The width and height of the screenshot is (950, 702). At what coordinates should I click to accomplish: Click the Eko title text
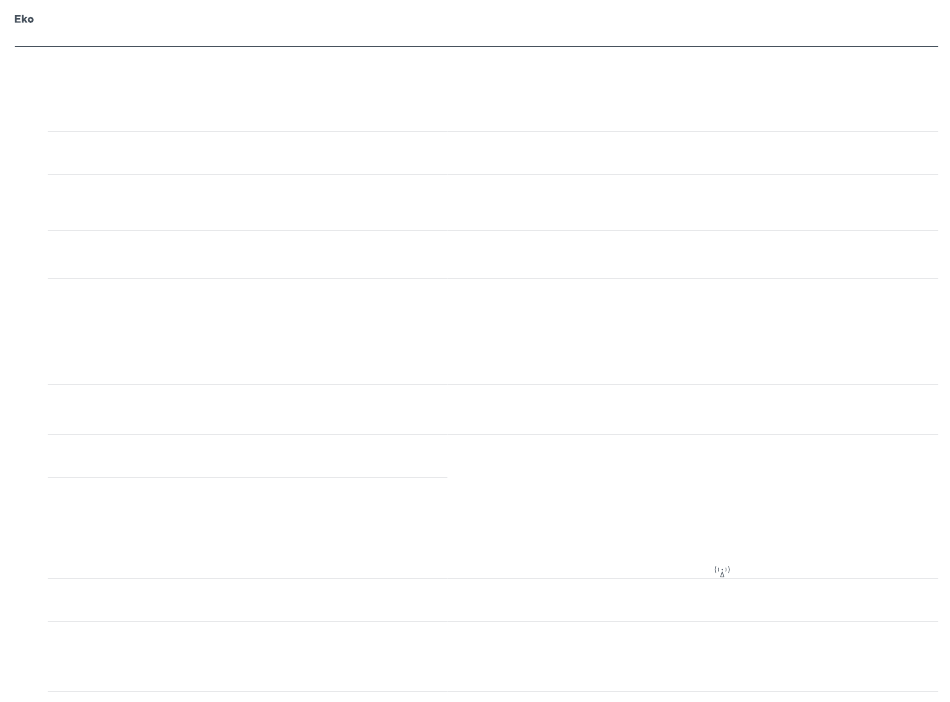24,19
